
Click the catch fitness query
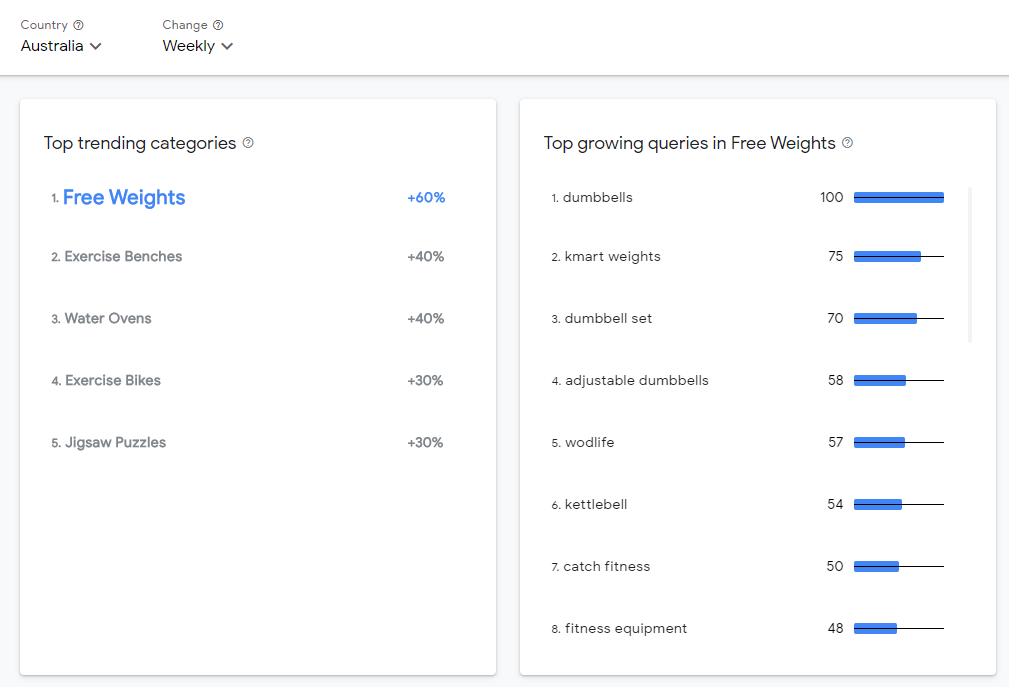click(606, 567)
